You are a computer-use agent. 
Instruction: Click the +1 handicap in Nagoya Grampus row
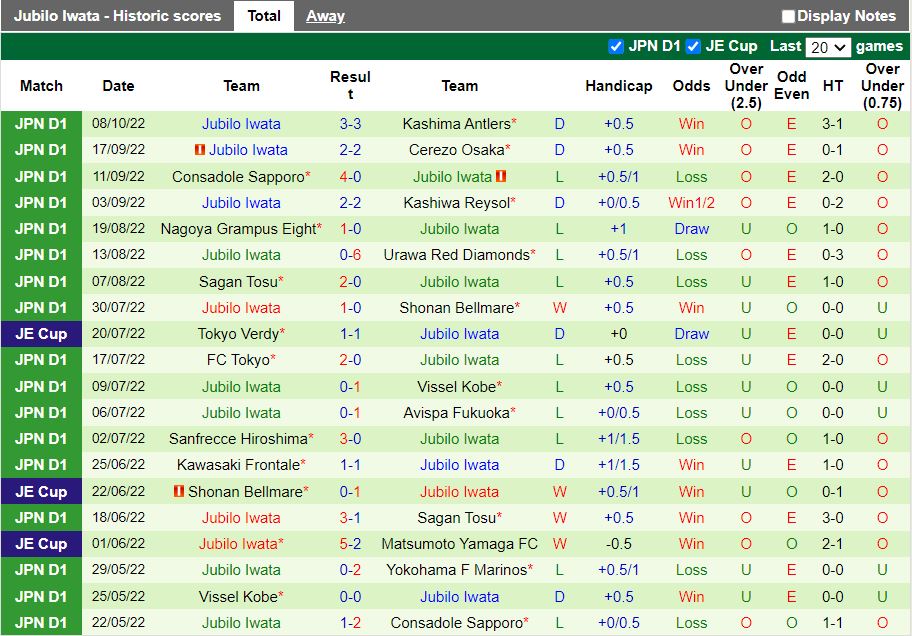pyautogui.click(x=618, y=229)
